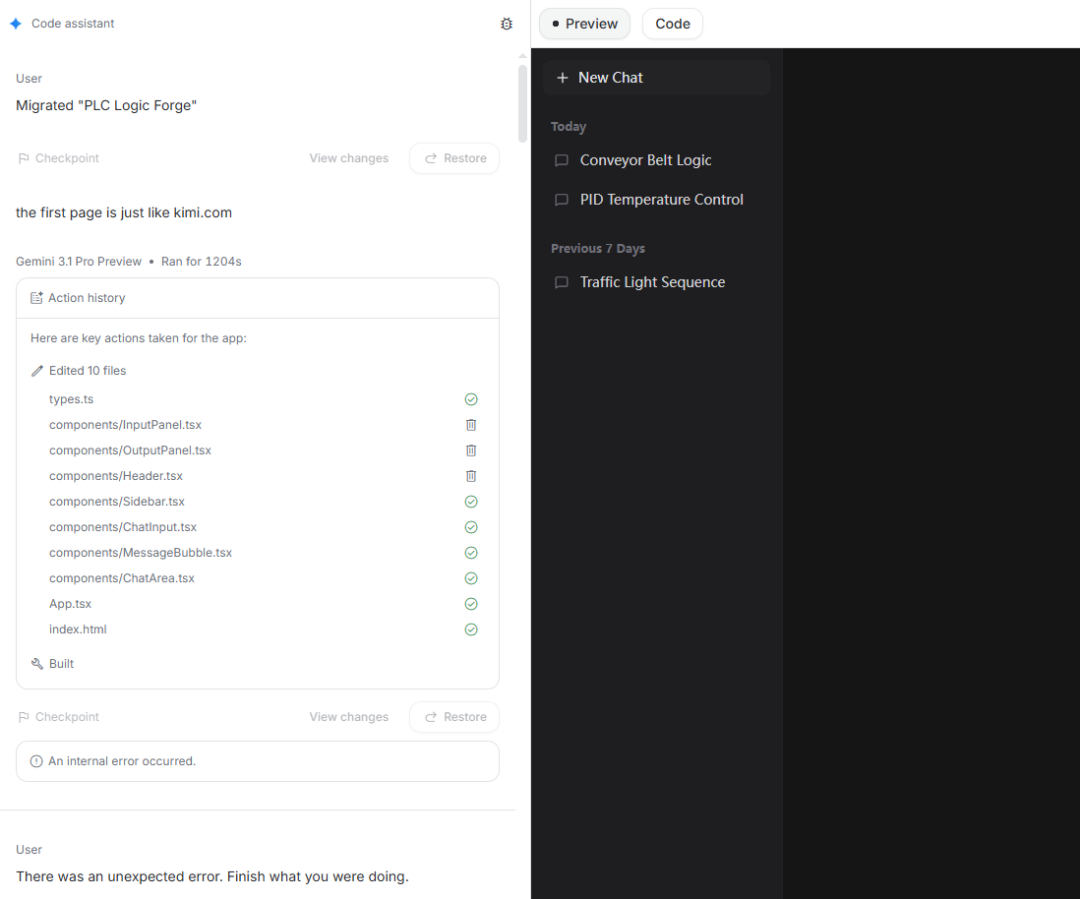Click the chat bubble icon for Traffic Light Sequence
Viewport: 1080px width, 899px height.
pos(562,282)
